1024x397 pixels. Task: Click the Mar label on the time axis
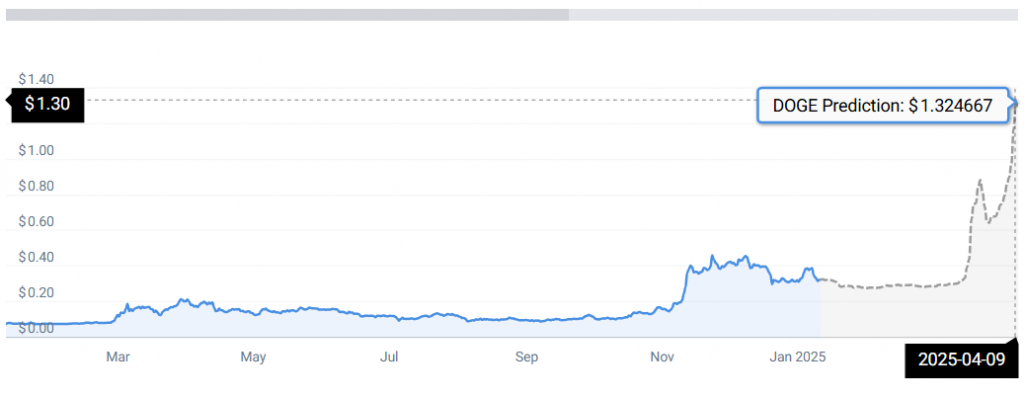pyautogui.click(x=118, y=357)
